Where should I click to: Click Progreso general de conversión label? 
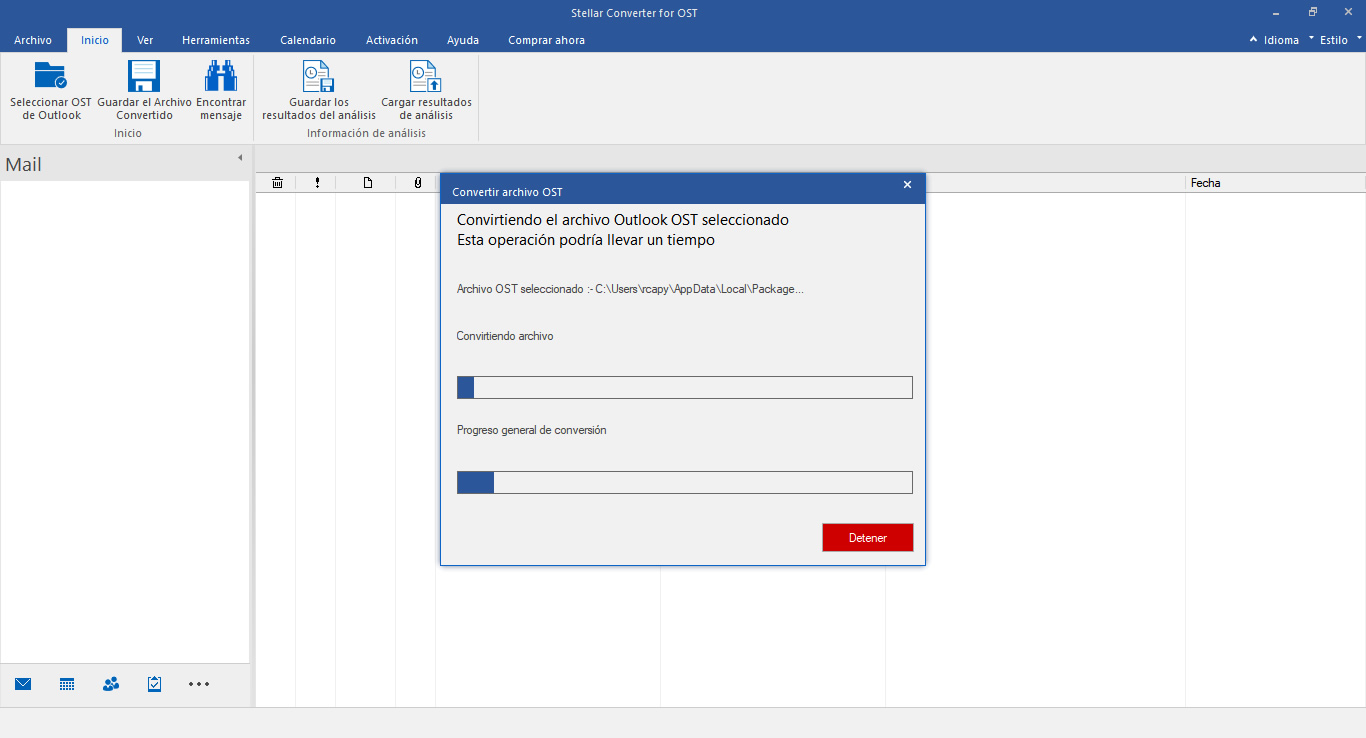(532, 430)
